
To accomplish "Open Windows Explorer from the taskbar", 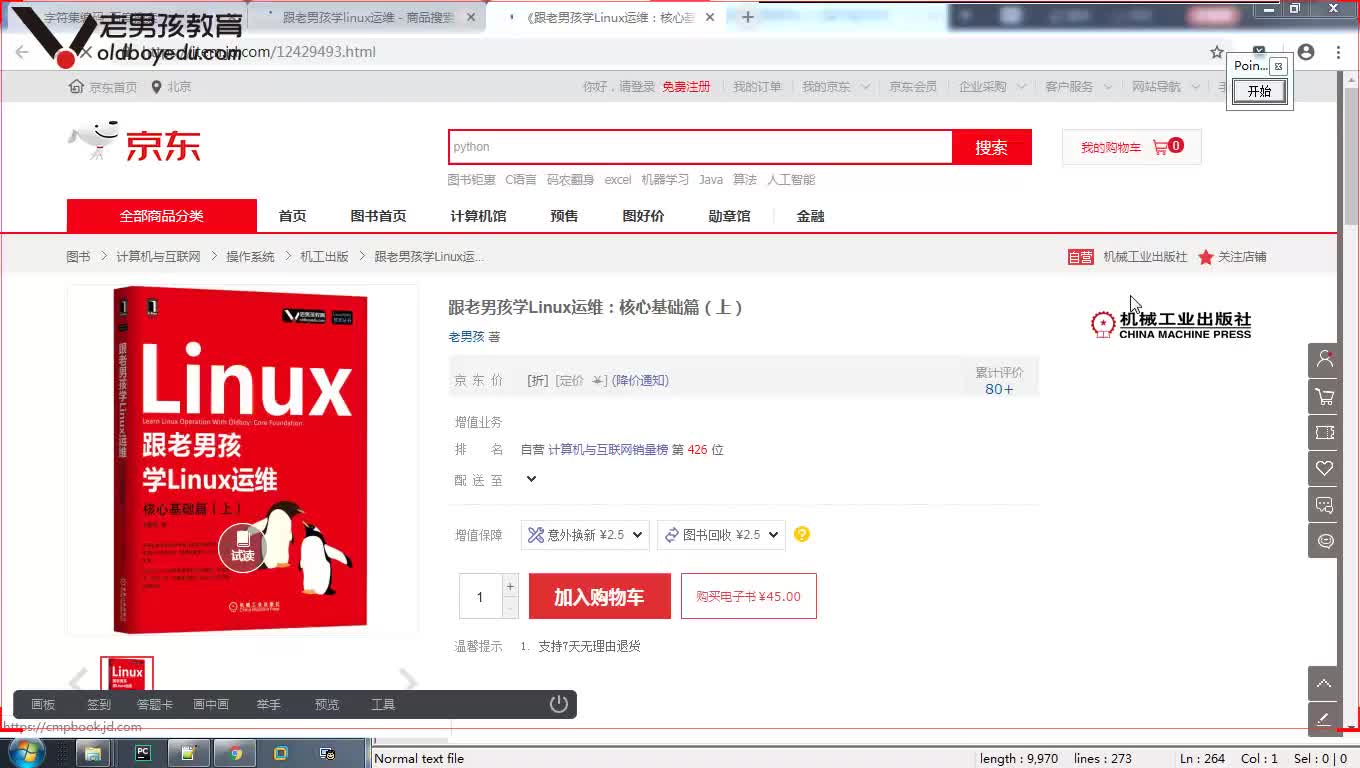I will tap(92, 753).
